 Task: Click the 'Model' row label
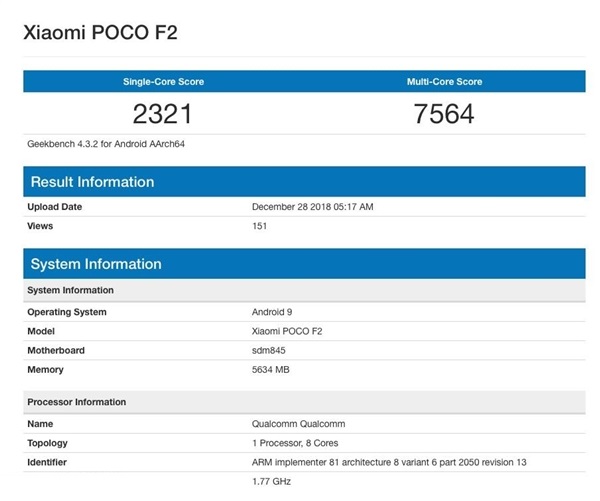(x=41, y=331)
